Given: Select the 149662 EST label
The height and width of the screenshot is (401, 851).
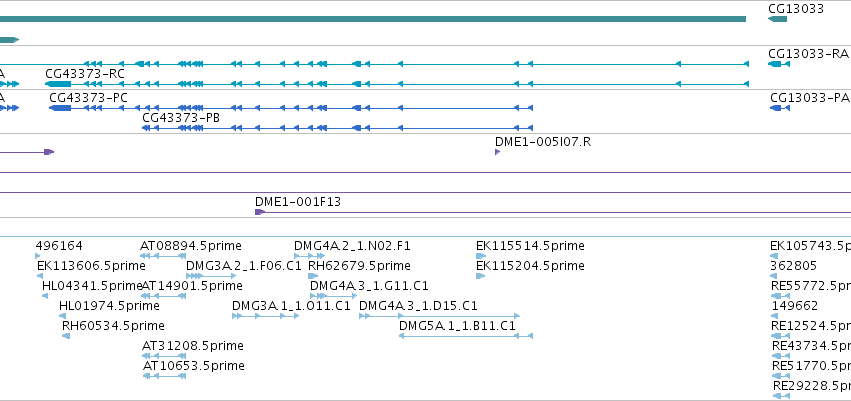Looking at the screenshot, I should [x=795, y=305].
